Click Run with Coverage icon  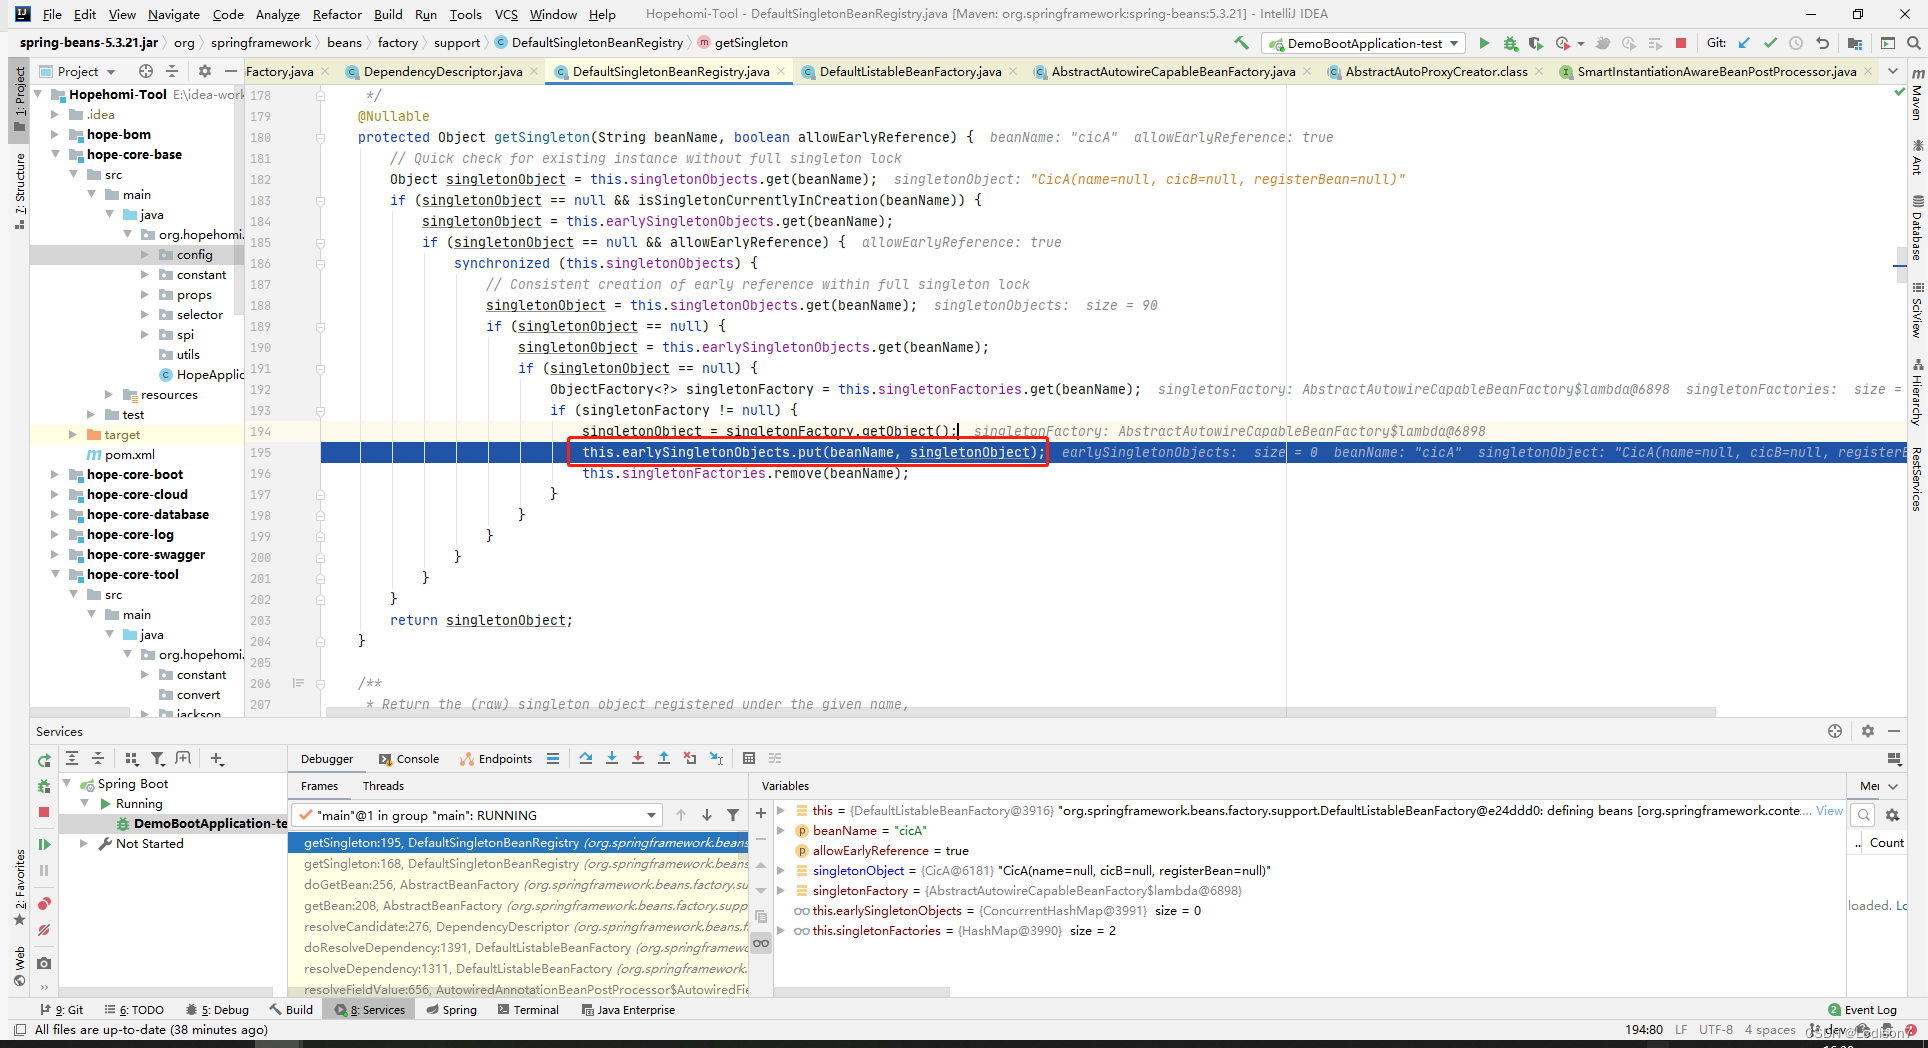1536,43
